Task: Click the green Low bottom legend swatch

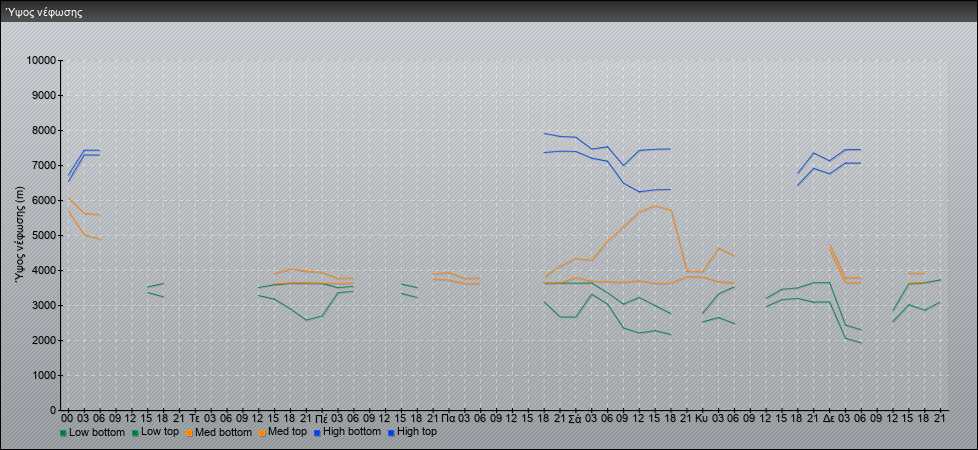Action: tap(63, 433)
